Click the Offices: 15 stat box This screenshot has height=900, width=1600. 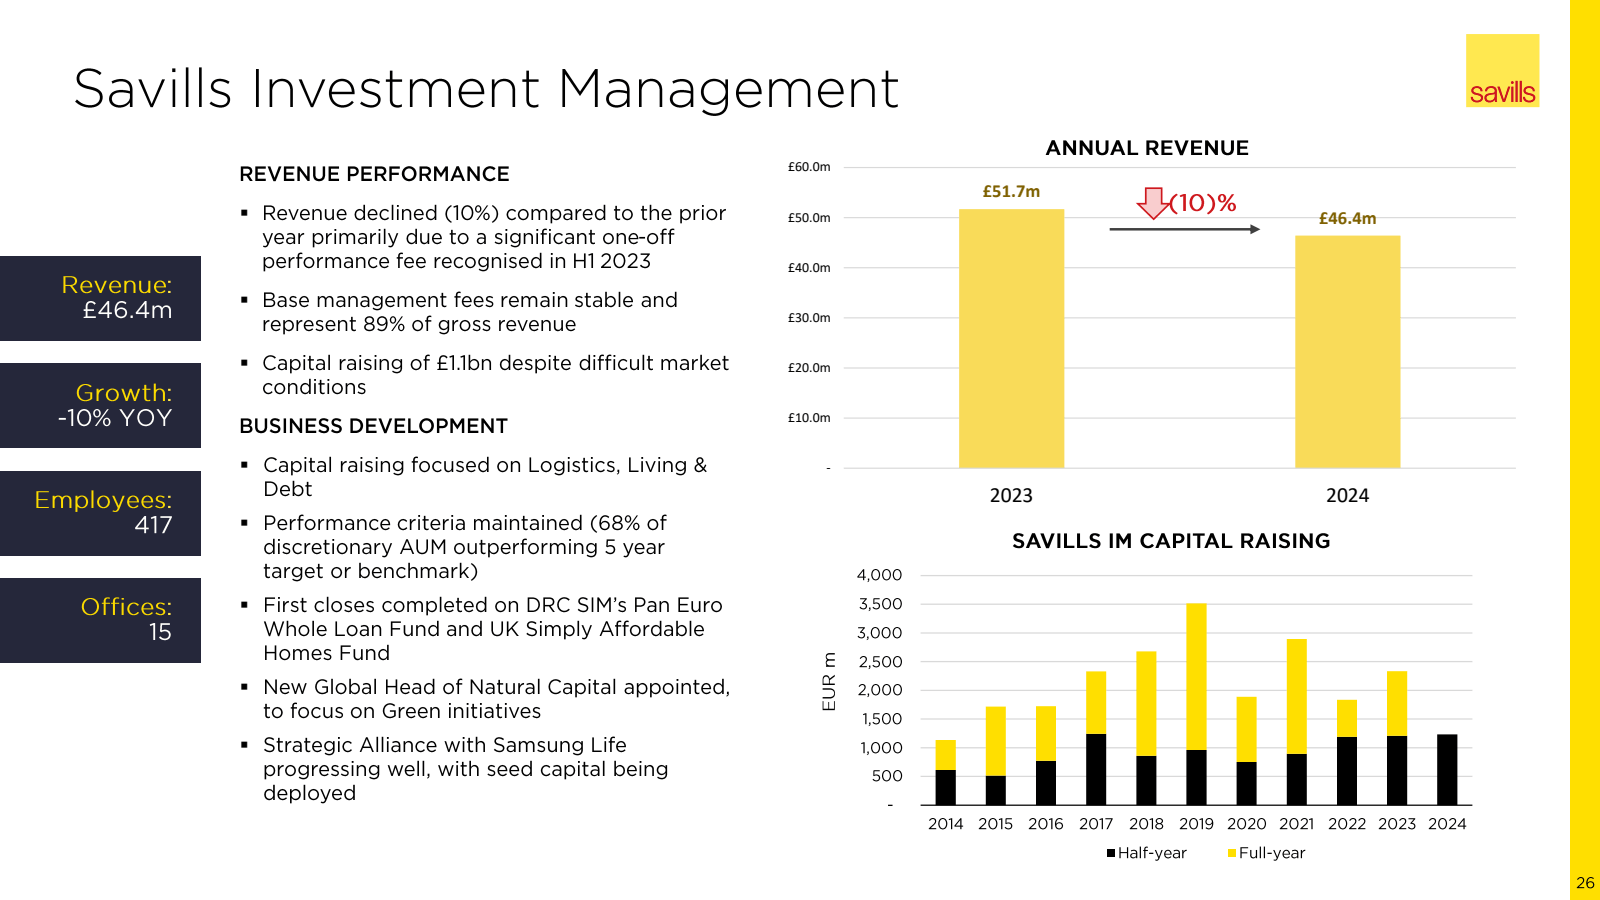point(100,620)
